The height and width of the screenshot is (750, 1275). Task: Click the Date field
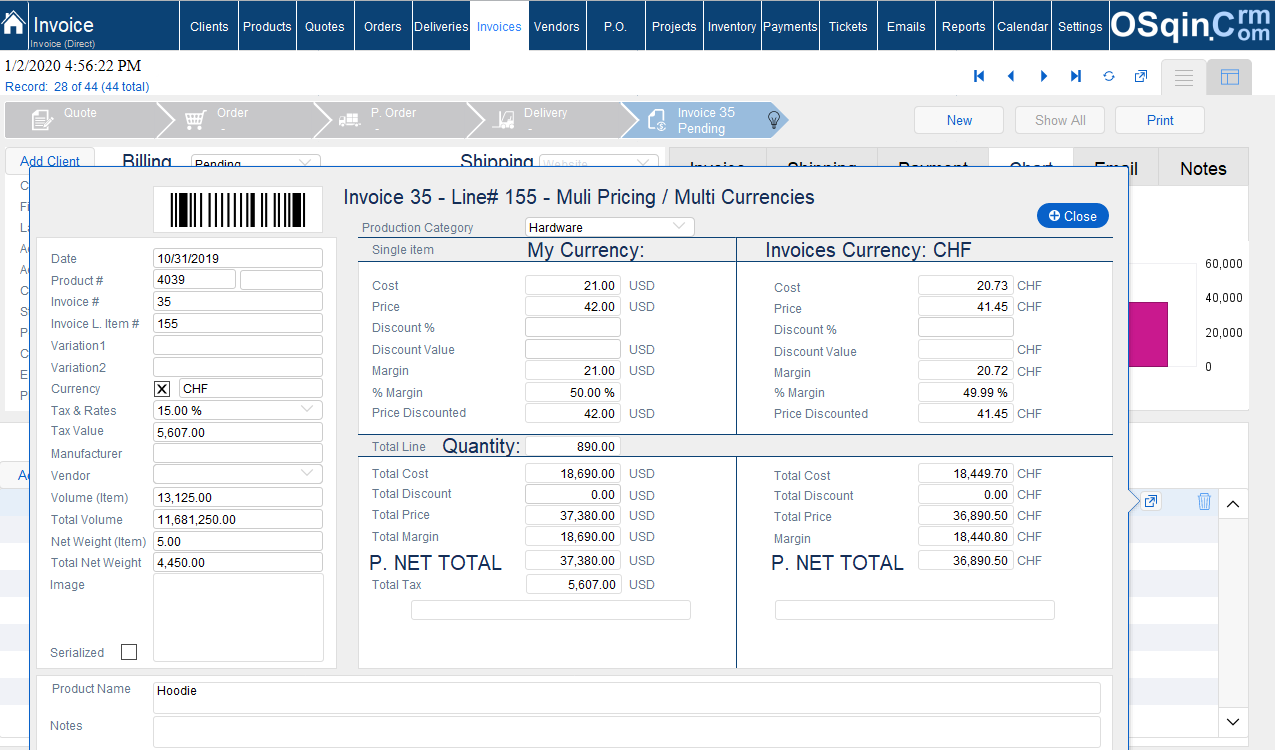click(238, 258)
